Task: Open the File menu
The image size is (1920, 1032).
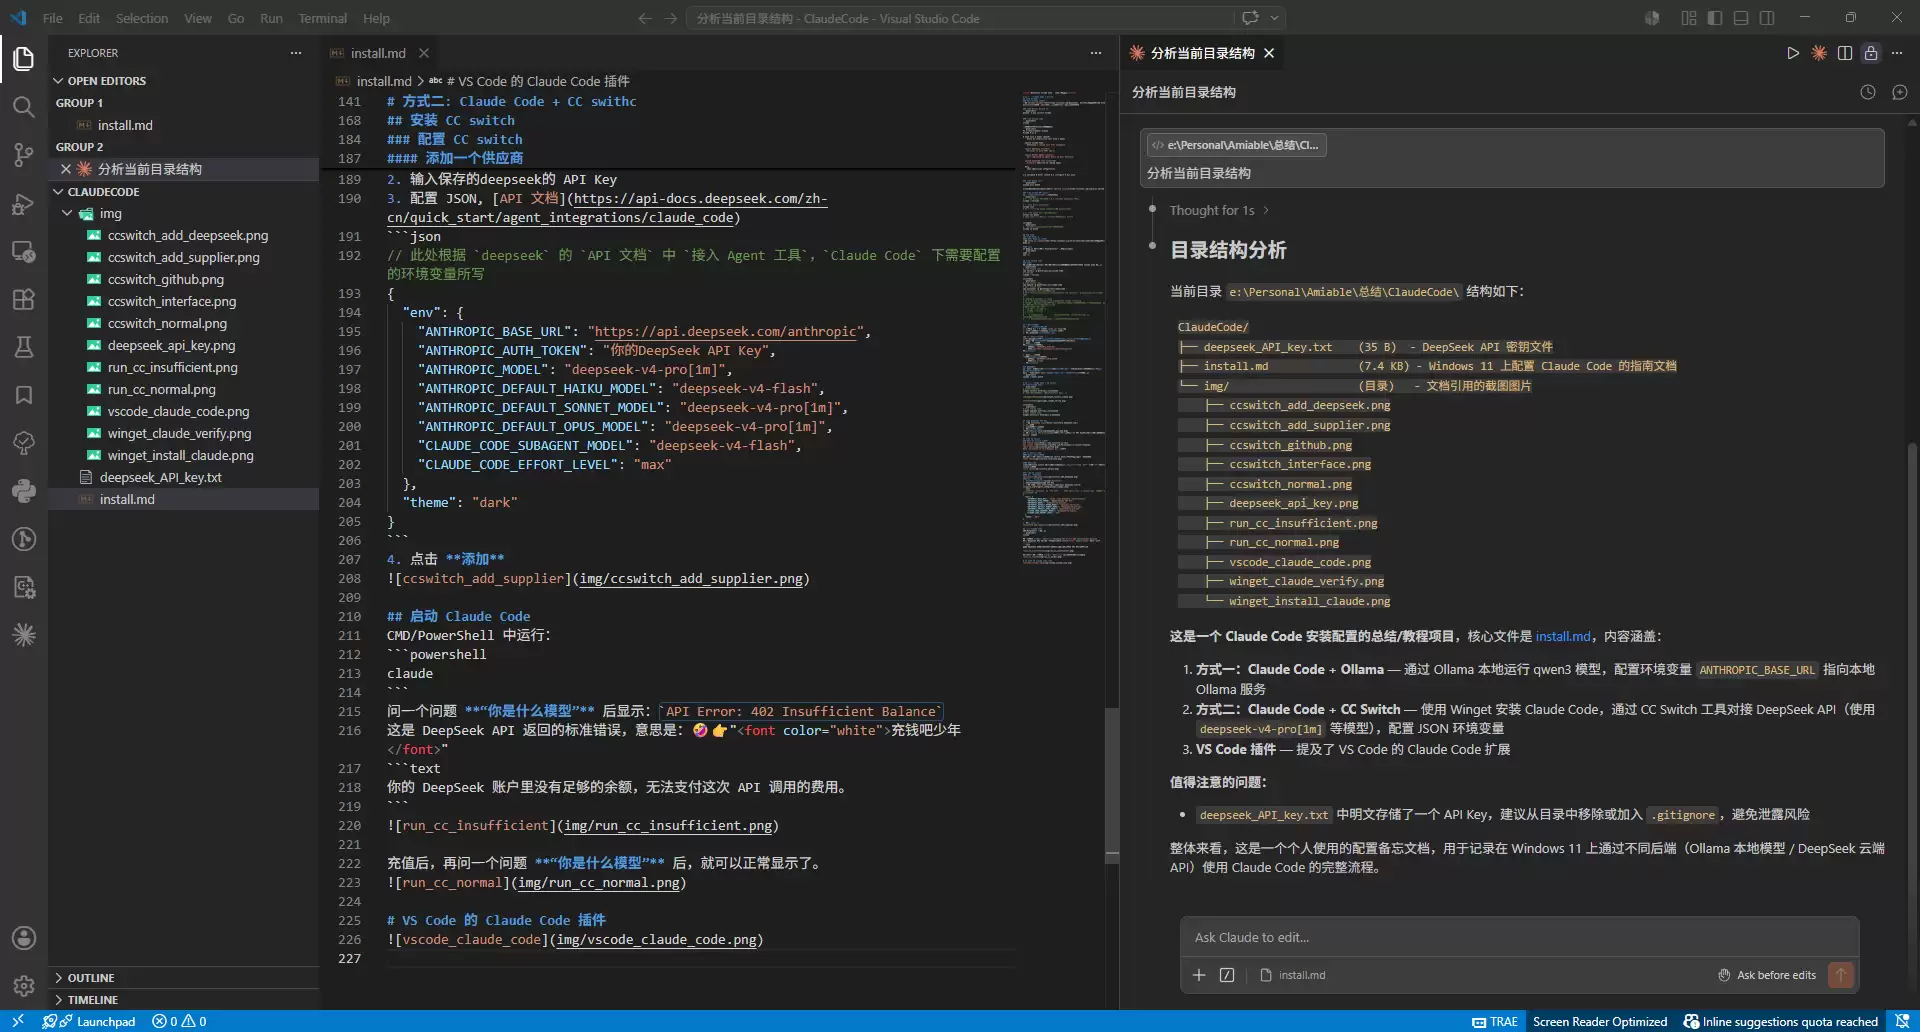Action: click(53, 18)
